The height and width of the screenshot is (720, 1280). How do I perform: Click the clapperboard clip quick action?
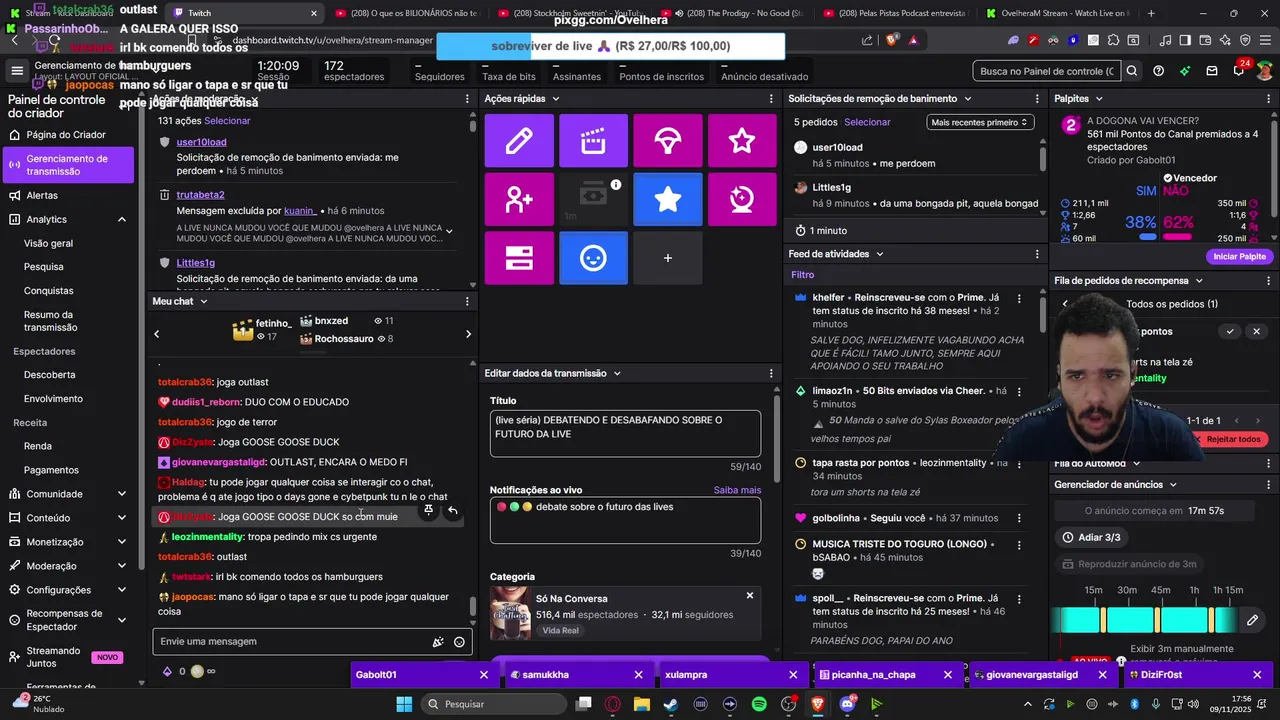[x=593, y=141]
